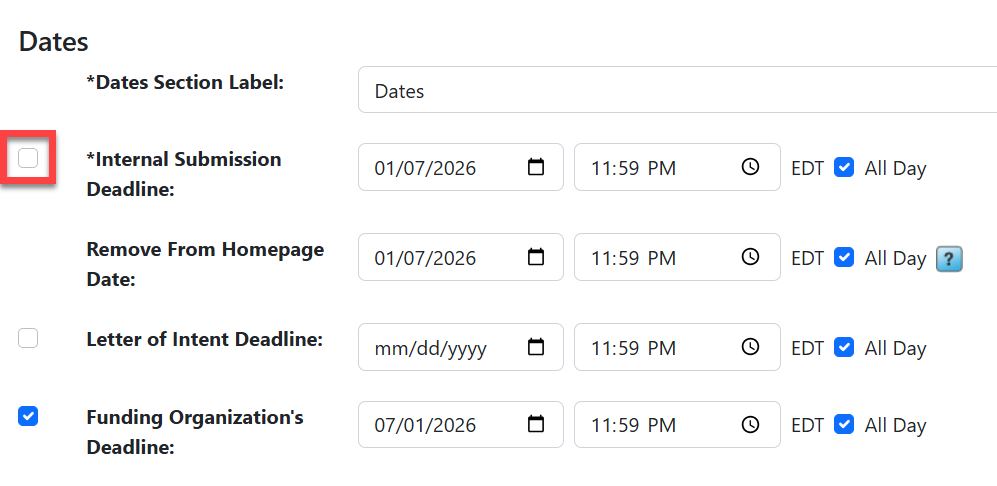Click the Funding Organization's Deadline date 07/01/2026
Image resolution: width=997 pixels, height=486 pixels.
click(x=425, y=426)
